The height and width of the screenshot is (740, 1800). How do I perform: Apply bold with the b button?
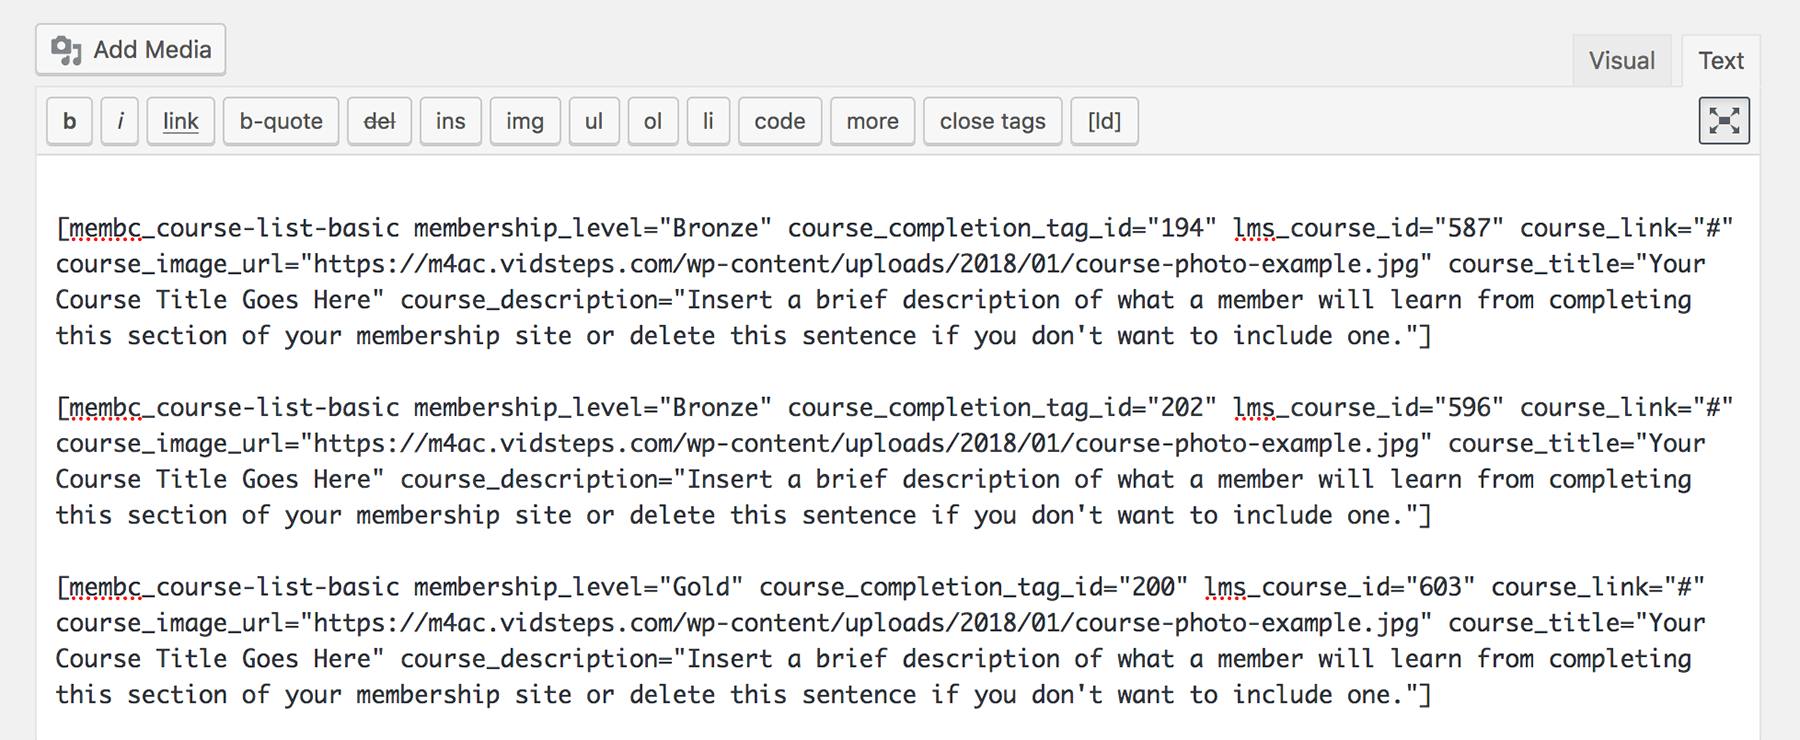[x=69, y=121]
